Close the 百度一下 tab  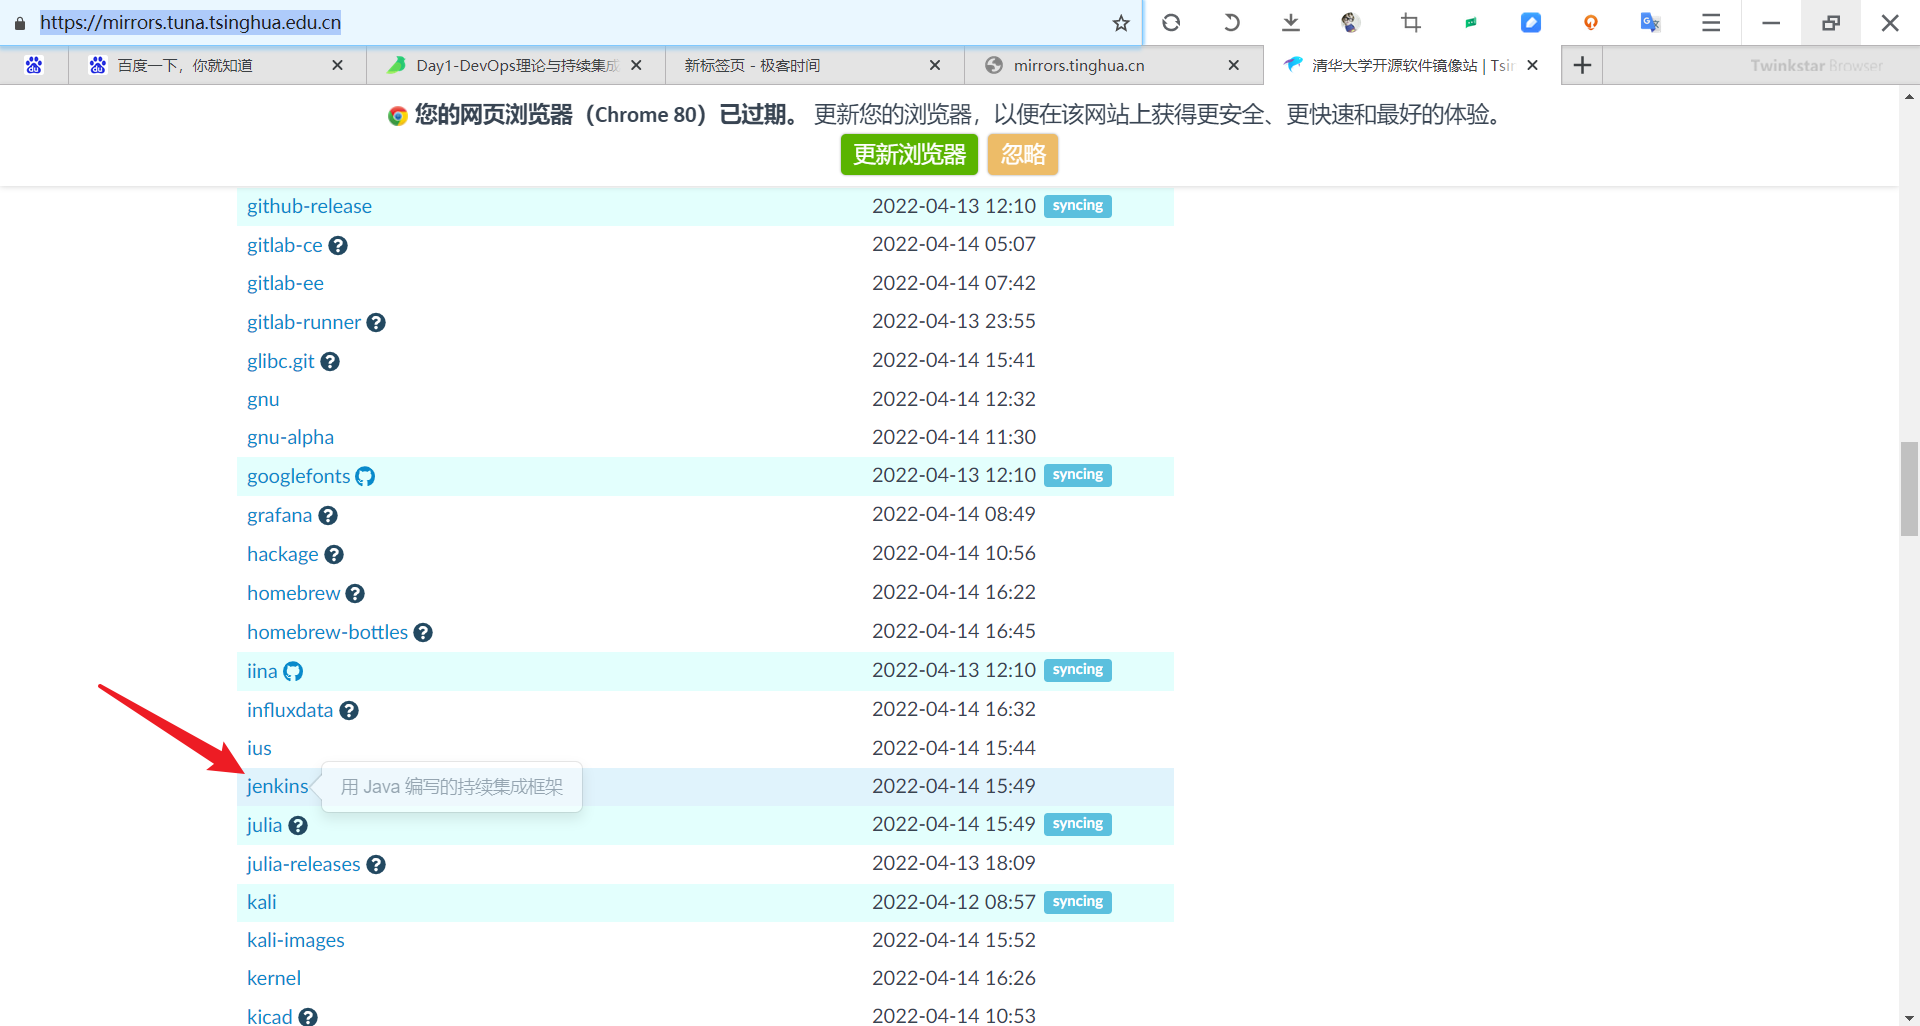[x=337, y=65]
